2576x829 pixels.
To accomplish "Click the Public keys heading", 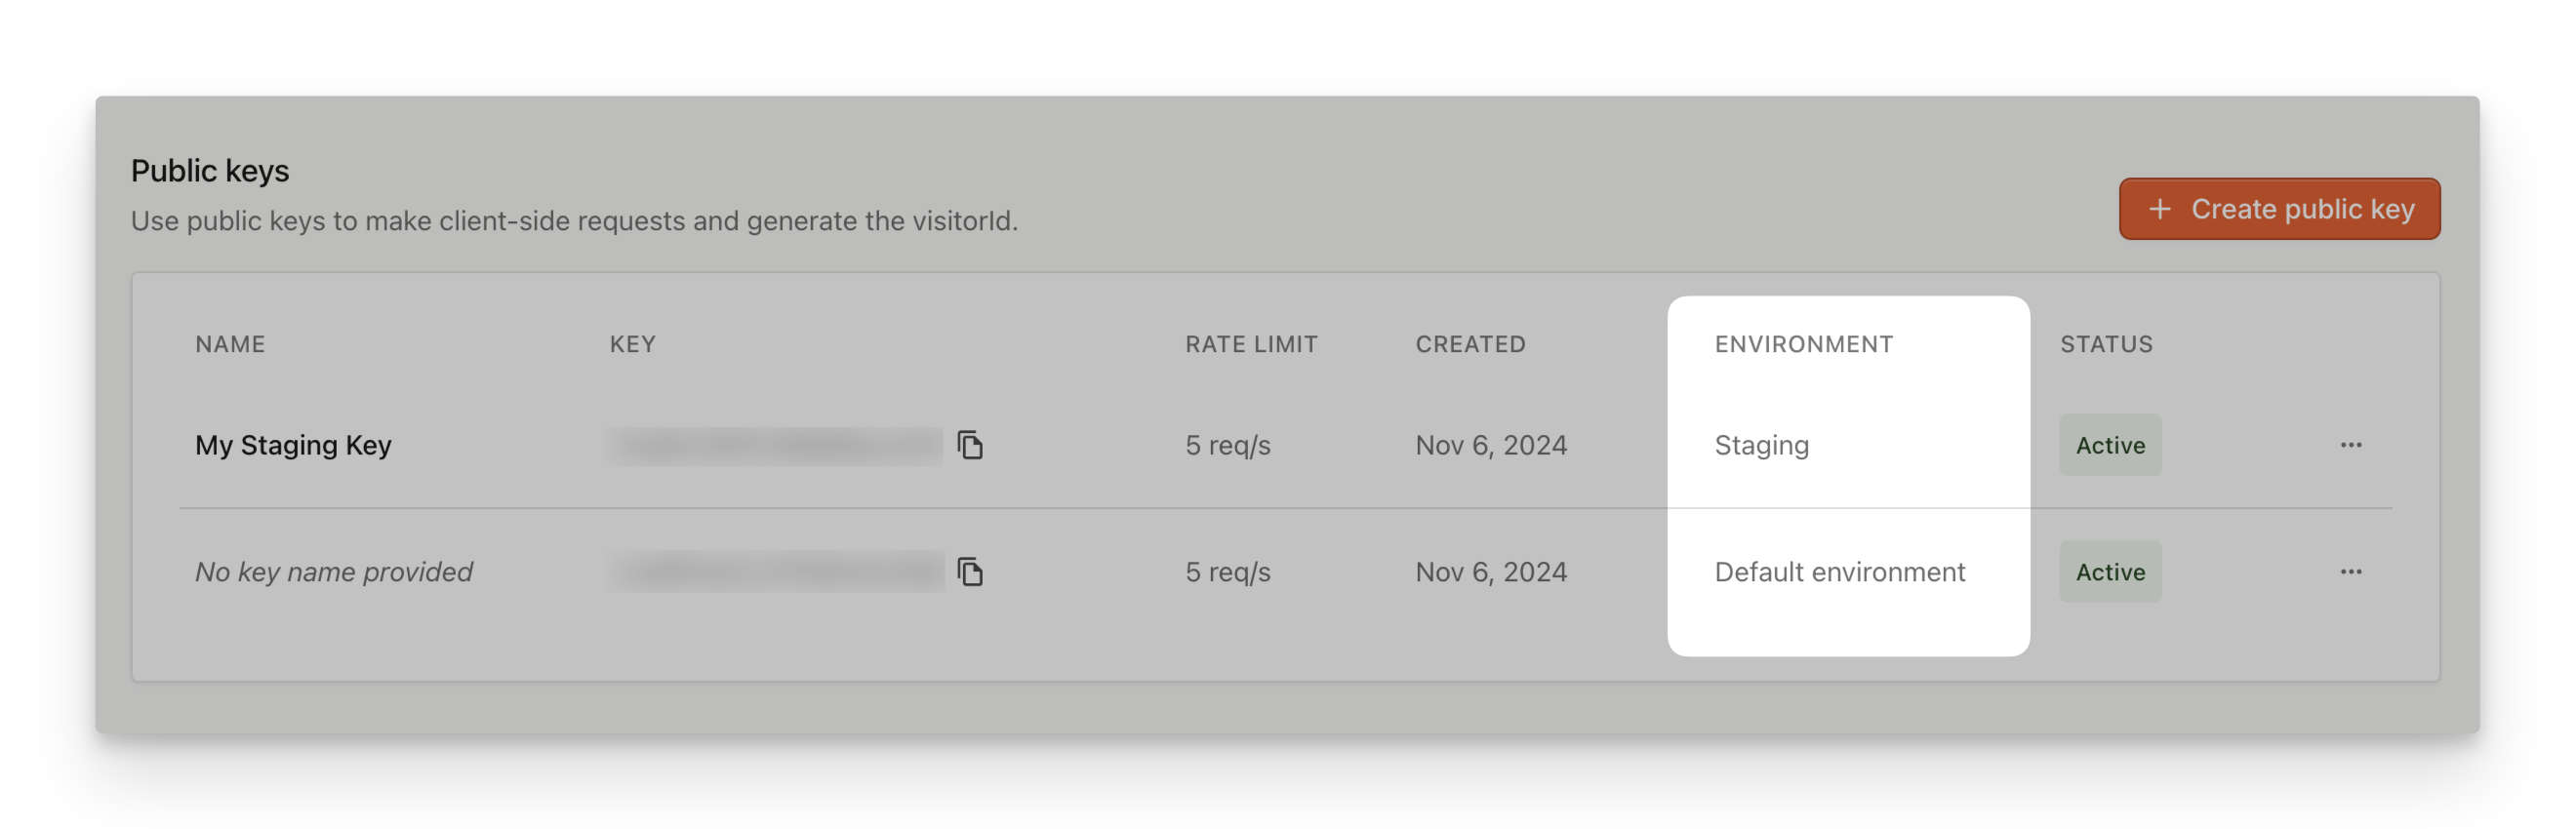I will [x=210, y=171].
